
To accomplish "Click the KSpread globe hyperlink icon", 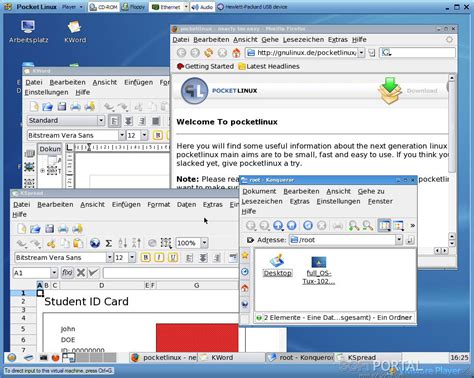I will (x=95, y=243).
